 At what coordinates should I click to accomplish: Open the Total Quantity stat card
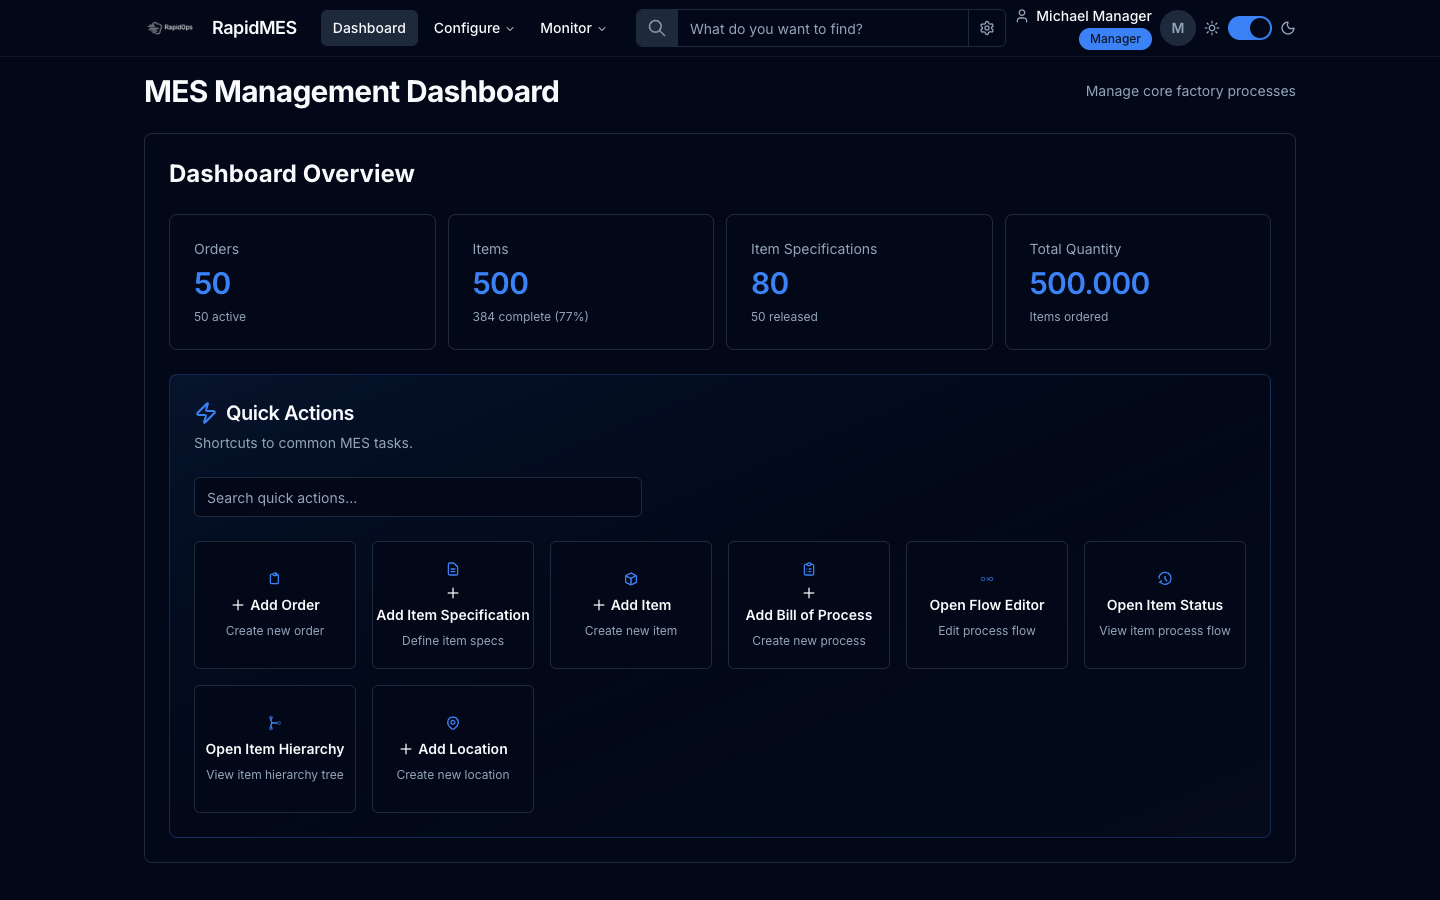[1138, 282]
